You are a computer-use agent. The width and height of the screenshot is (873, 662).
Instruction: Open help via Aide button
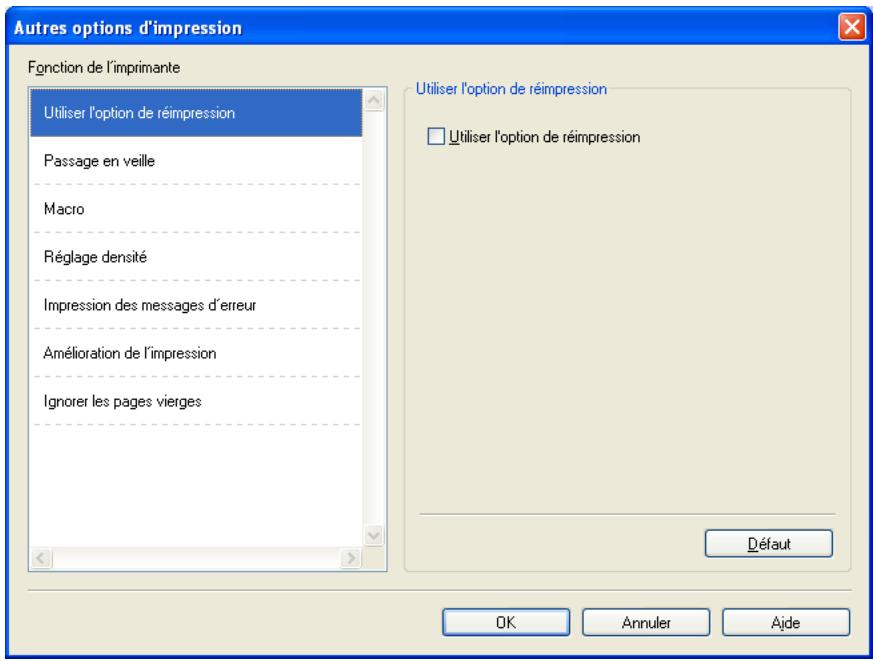coord(786,622)
